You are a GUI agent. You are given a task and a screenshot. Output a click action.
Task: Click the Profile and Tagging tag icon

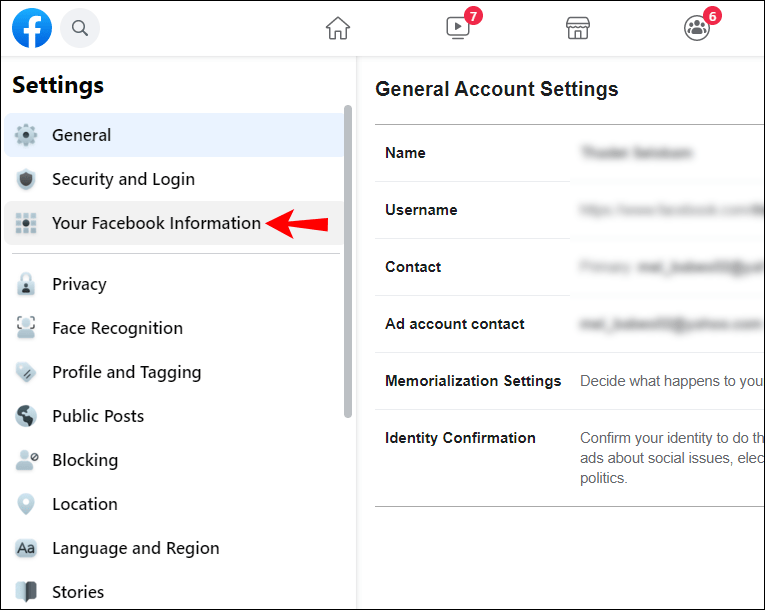(26, 372)
